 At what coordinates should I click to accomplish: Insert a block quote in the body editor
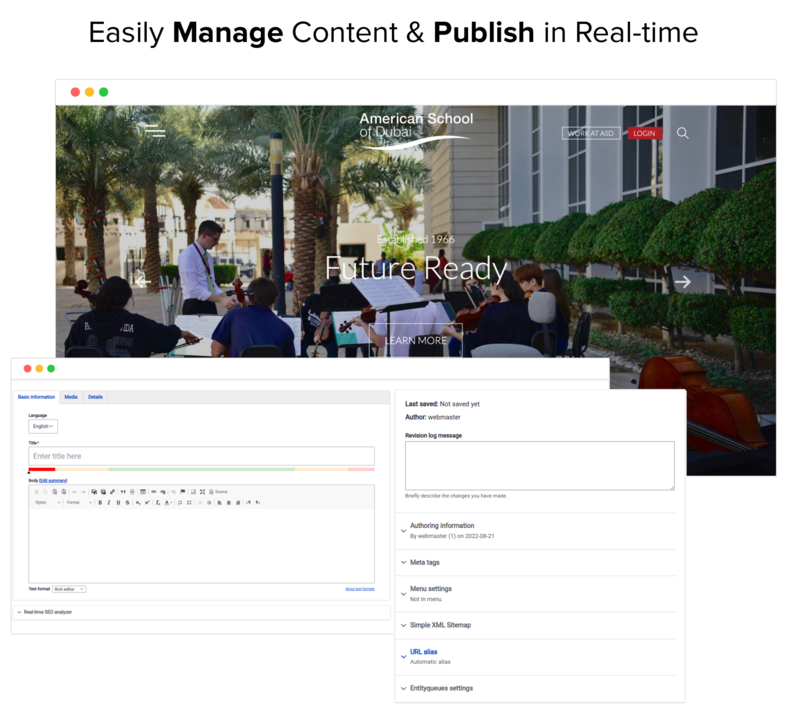[123, 492]
